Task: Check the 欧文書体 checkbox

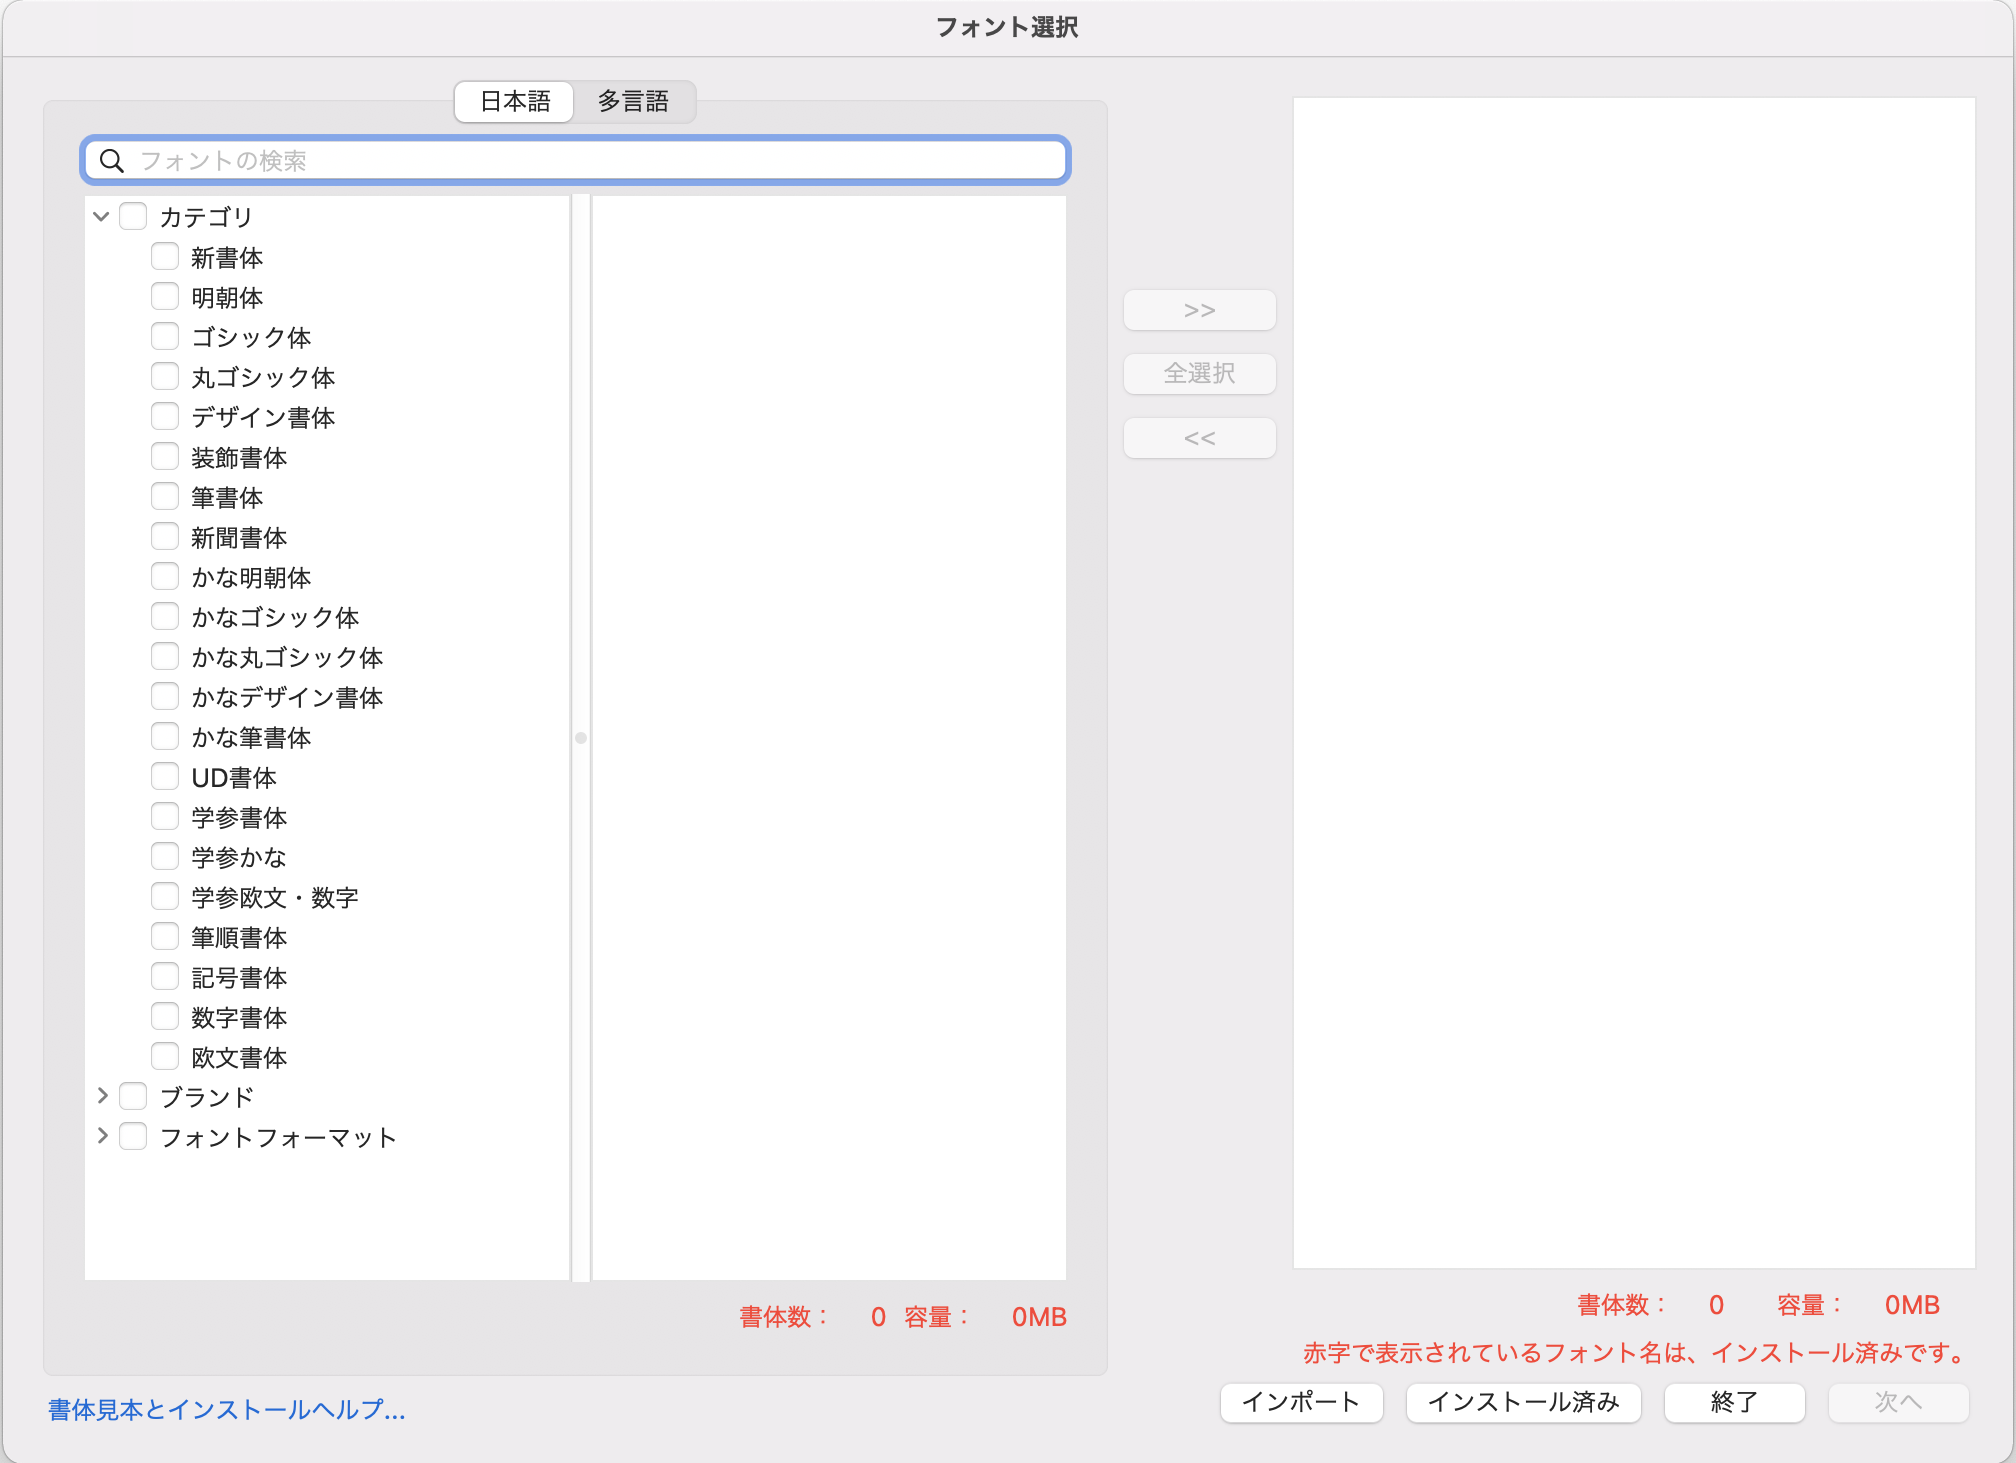Action: click(165, 1057)
